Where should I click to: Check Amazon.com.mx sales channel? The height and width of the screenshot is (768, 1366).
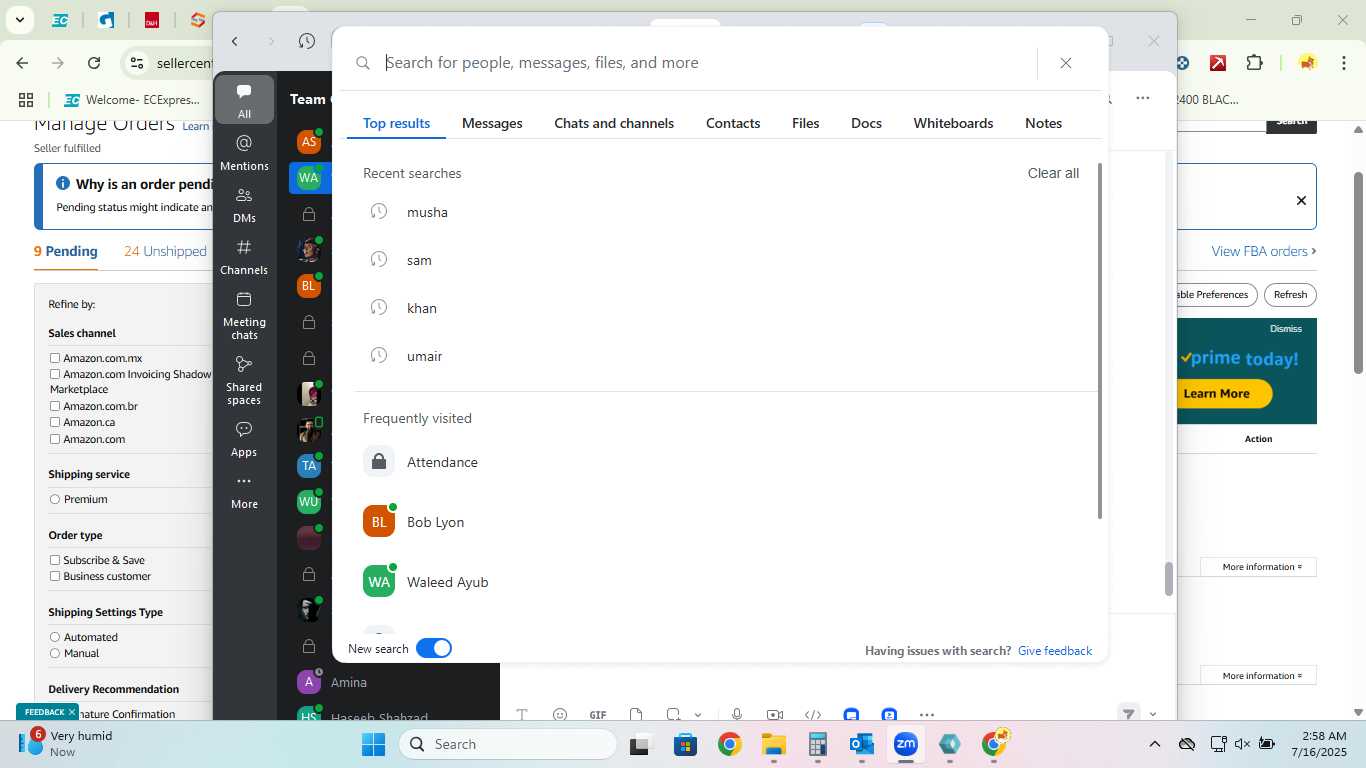[55, 358]
